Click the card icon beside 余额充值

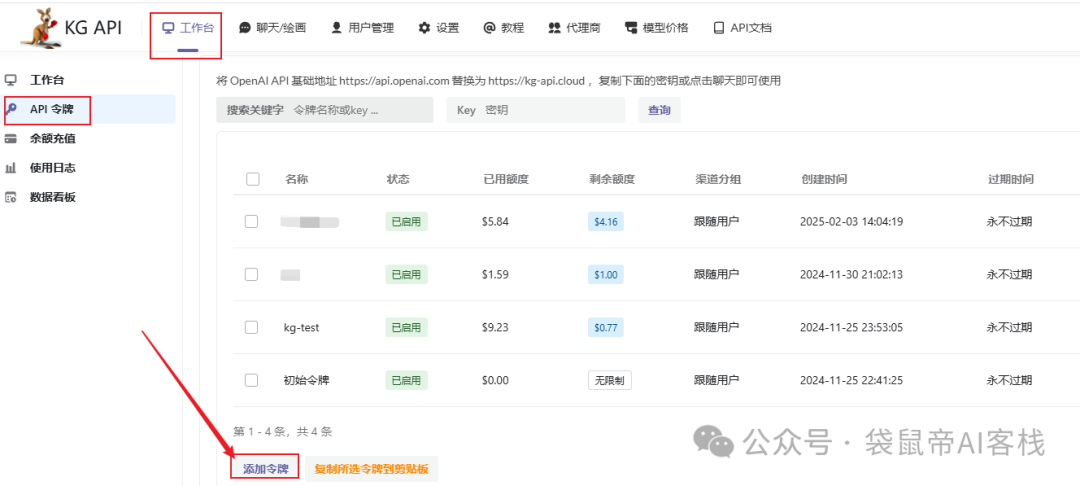point(10,138)
